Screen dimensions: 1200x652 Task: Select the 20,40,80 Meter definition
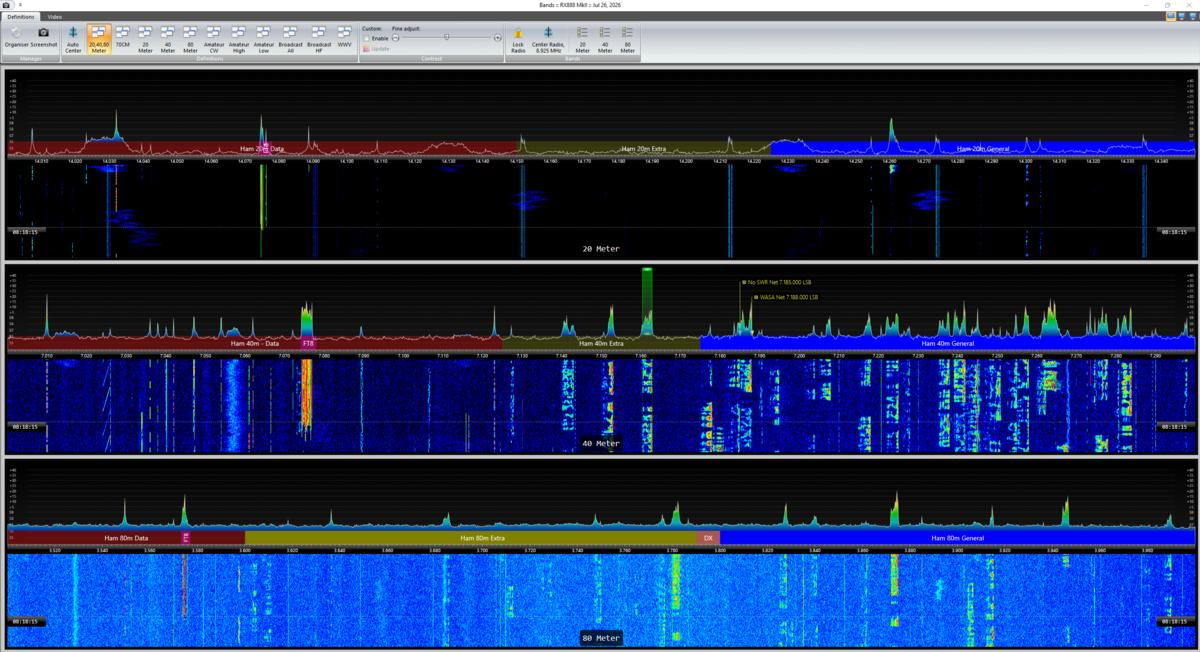[98, 39]
